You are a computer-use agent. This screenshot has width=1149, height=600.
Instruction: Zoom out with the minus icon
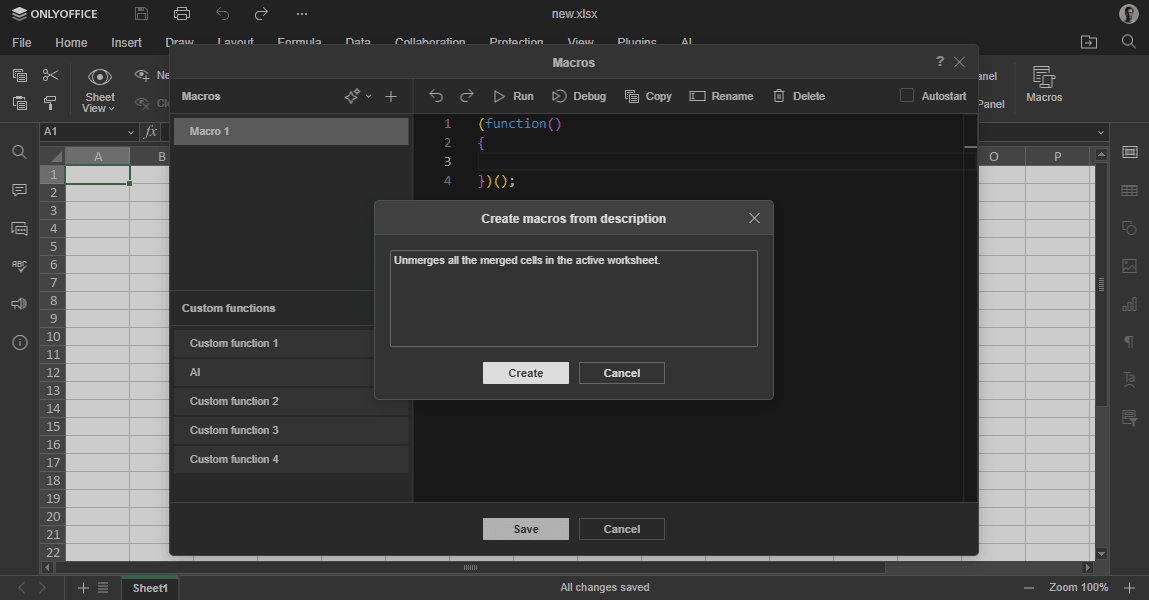click(x=1029, y=588)
